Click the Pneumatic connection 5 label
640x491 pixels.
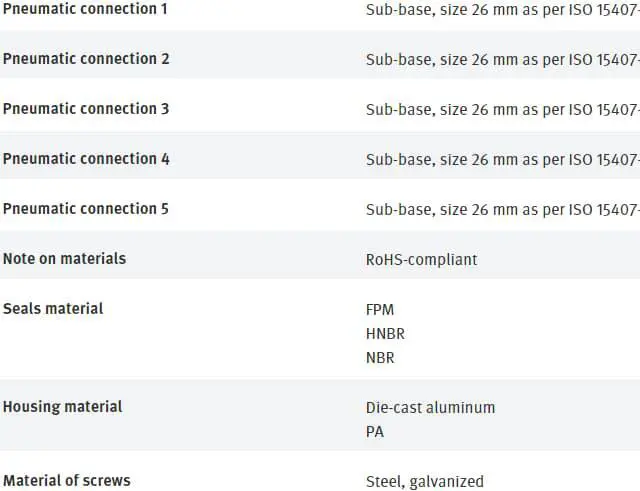pyautogui.click(x=86, y=209)
